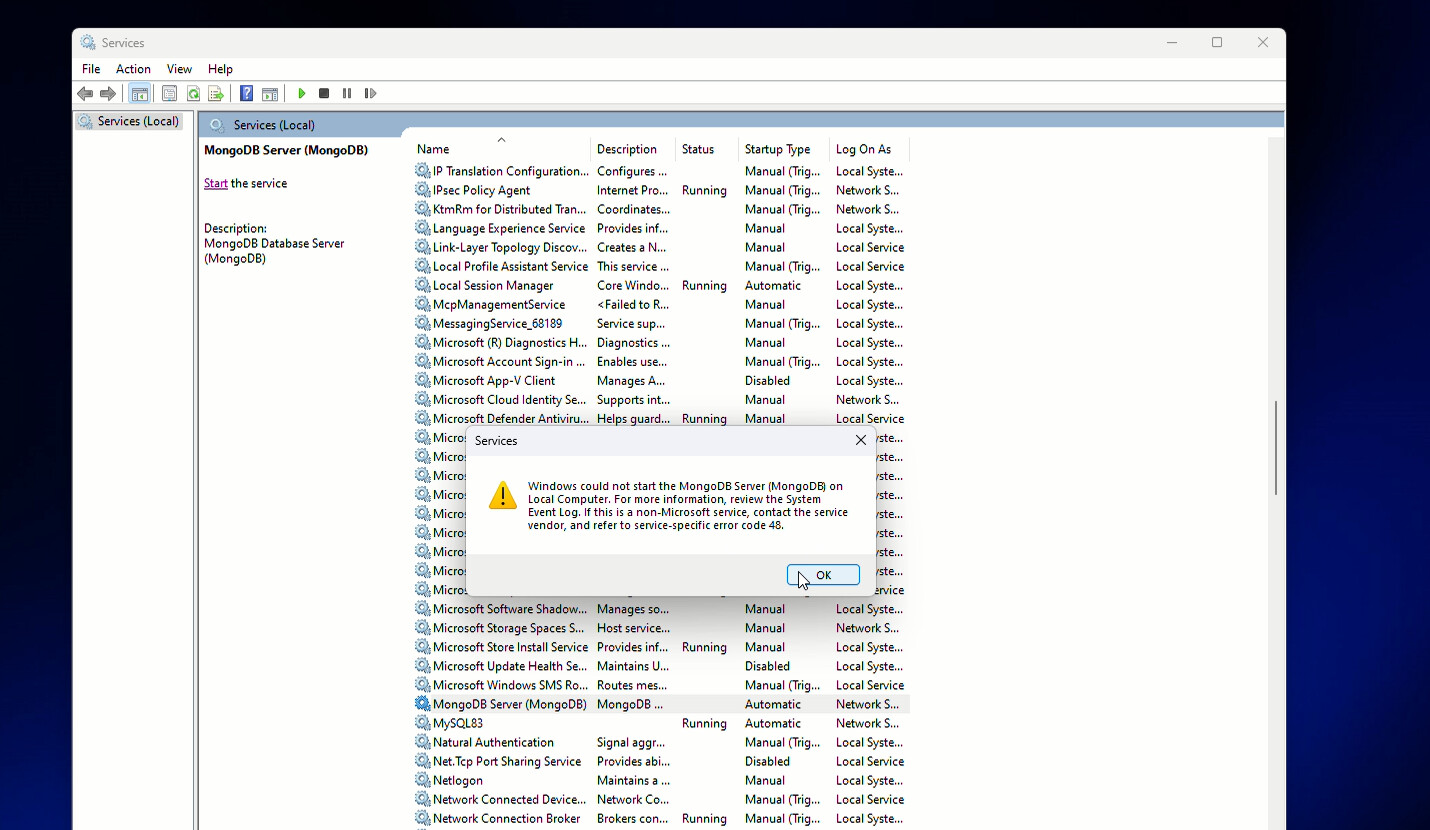Click the Pause Service toolbar icon
The image size is (1430, 830).
pyautogui.click(x=347, y=94)
